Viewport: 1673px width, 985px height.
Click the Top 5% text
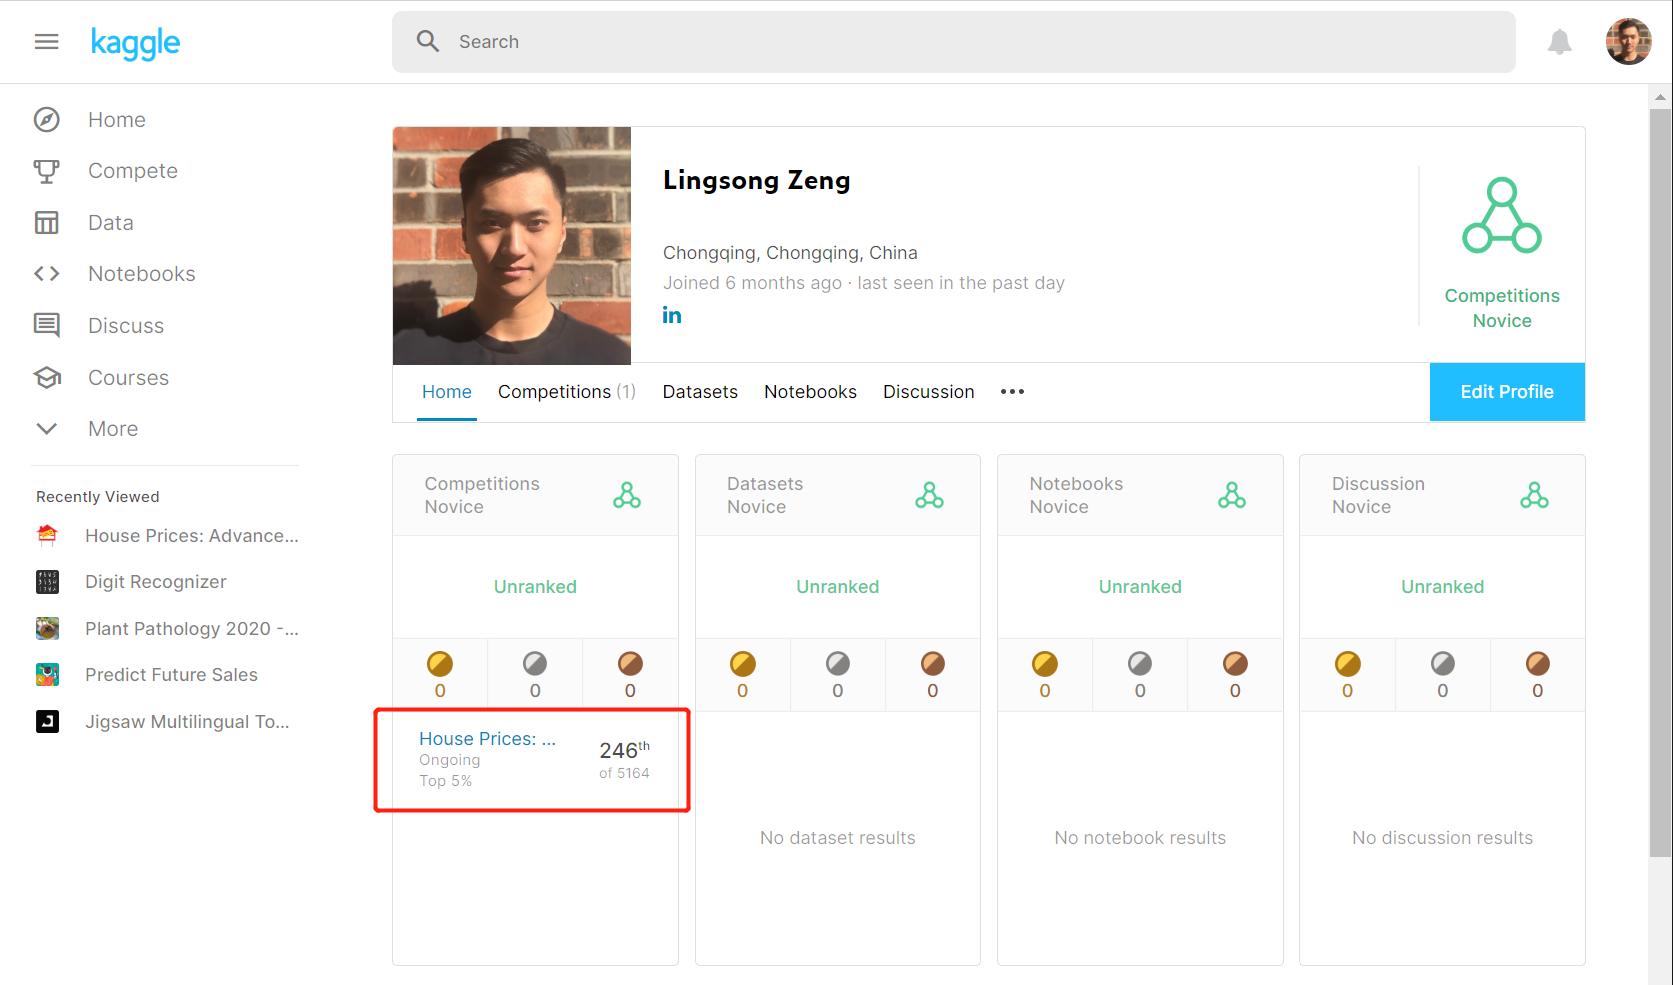(446, 781)
